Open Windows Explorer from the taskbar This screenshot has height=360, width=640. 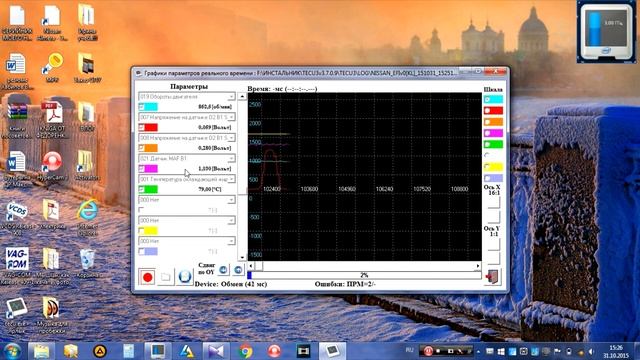point(41,351)
